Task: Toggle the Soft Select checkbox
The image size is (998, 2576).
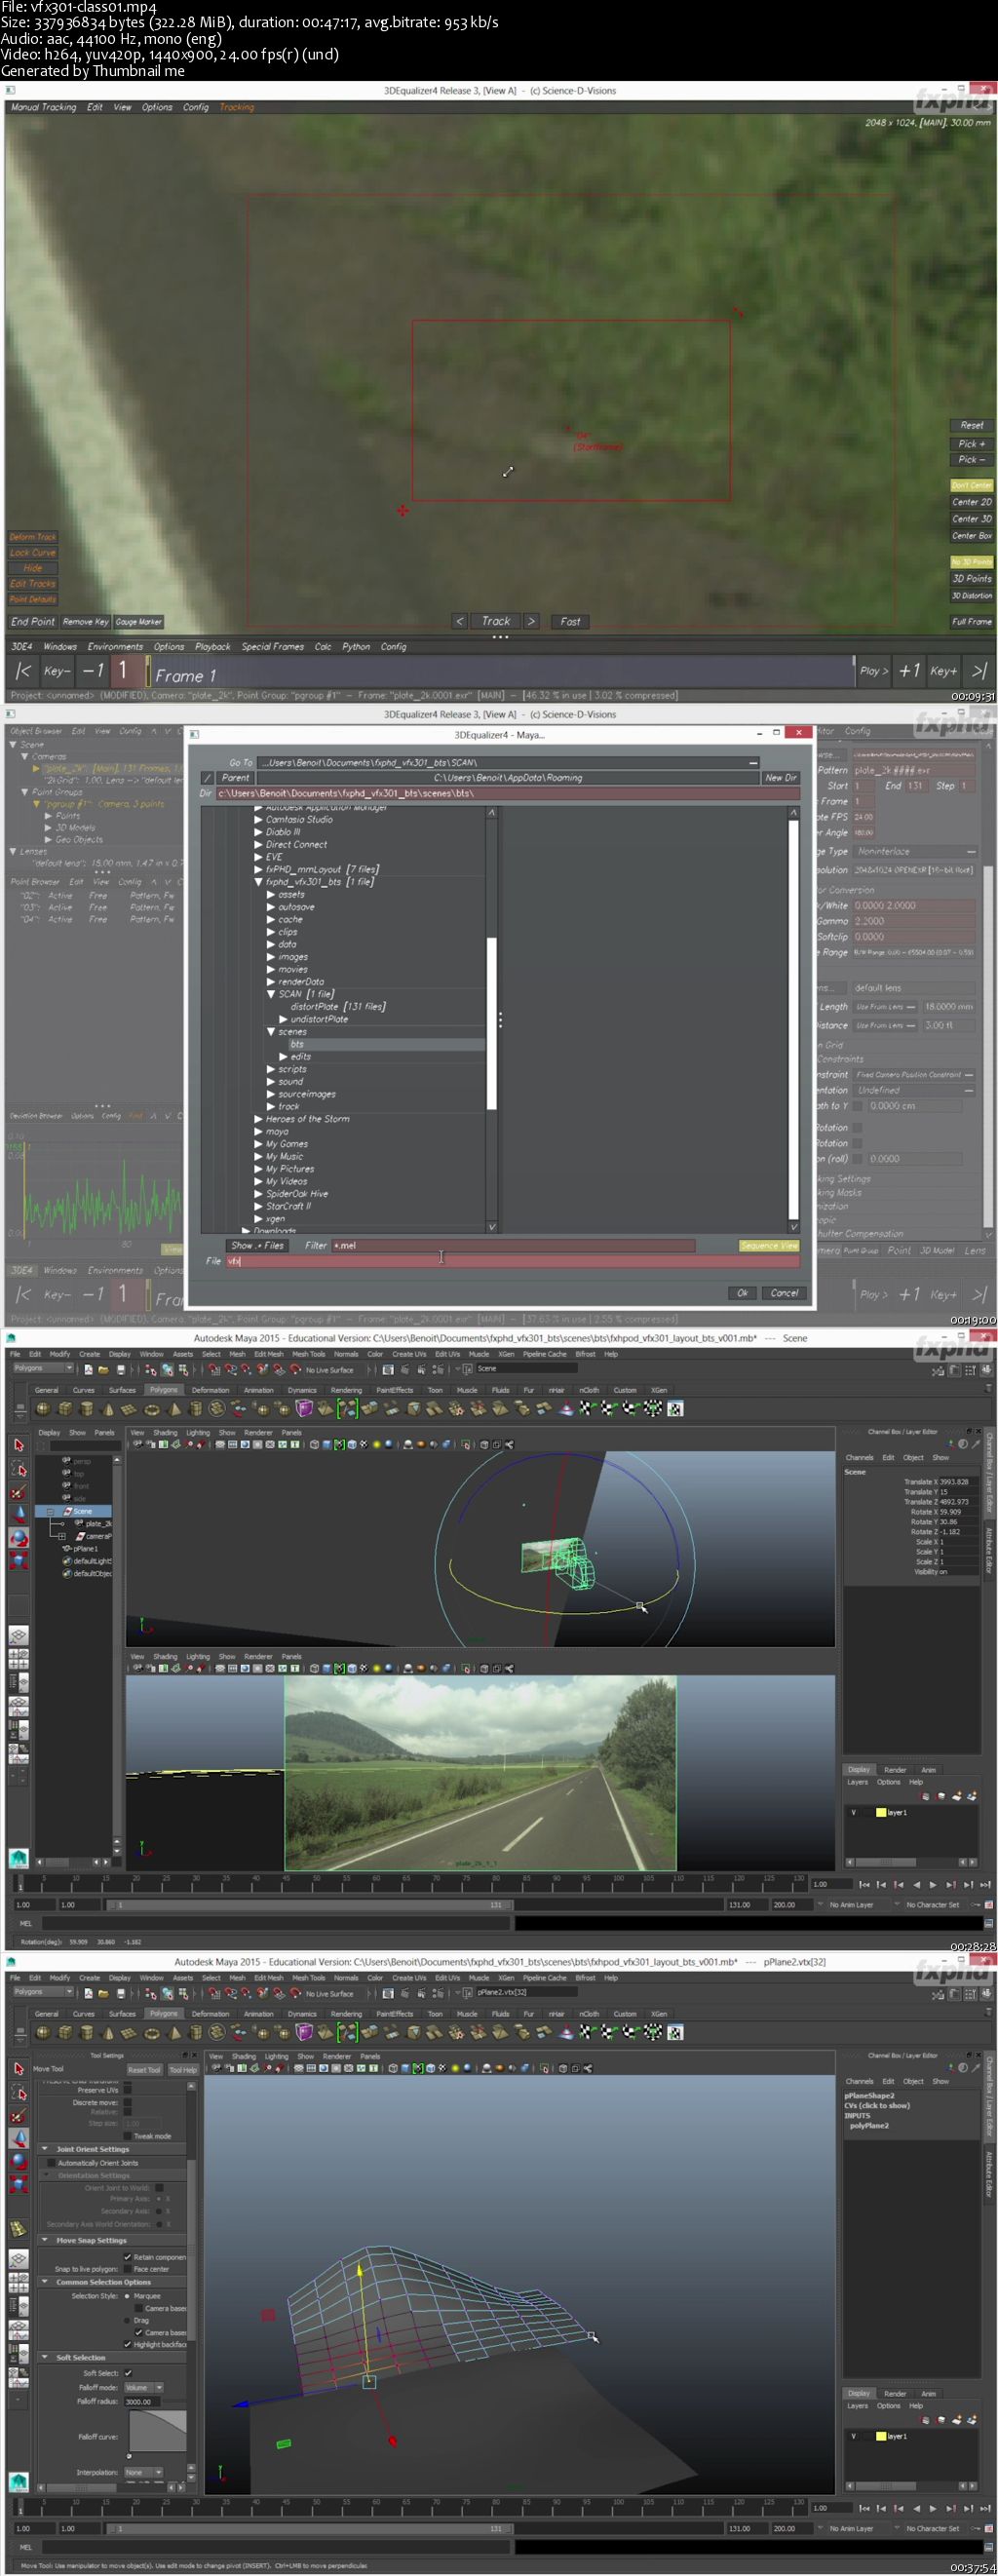Action: [127, 2373]
